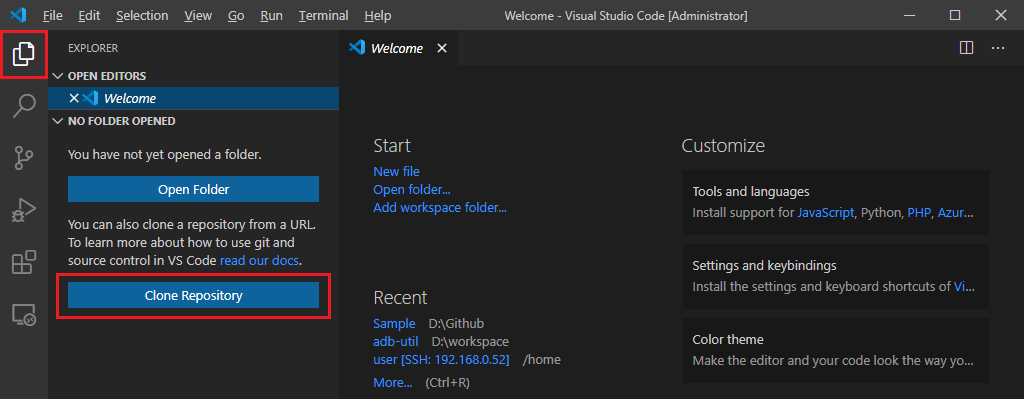Close the Welcome editor tab
The image size is (1024, 399).
pyautogui.click(x=442, y=48)
